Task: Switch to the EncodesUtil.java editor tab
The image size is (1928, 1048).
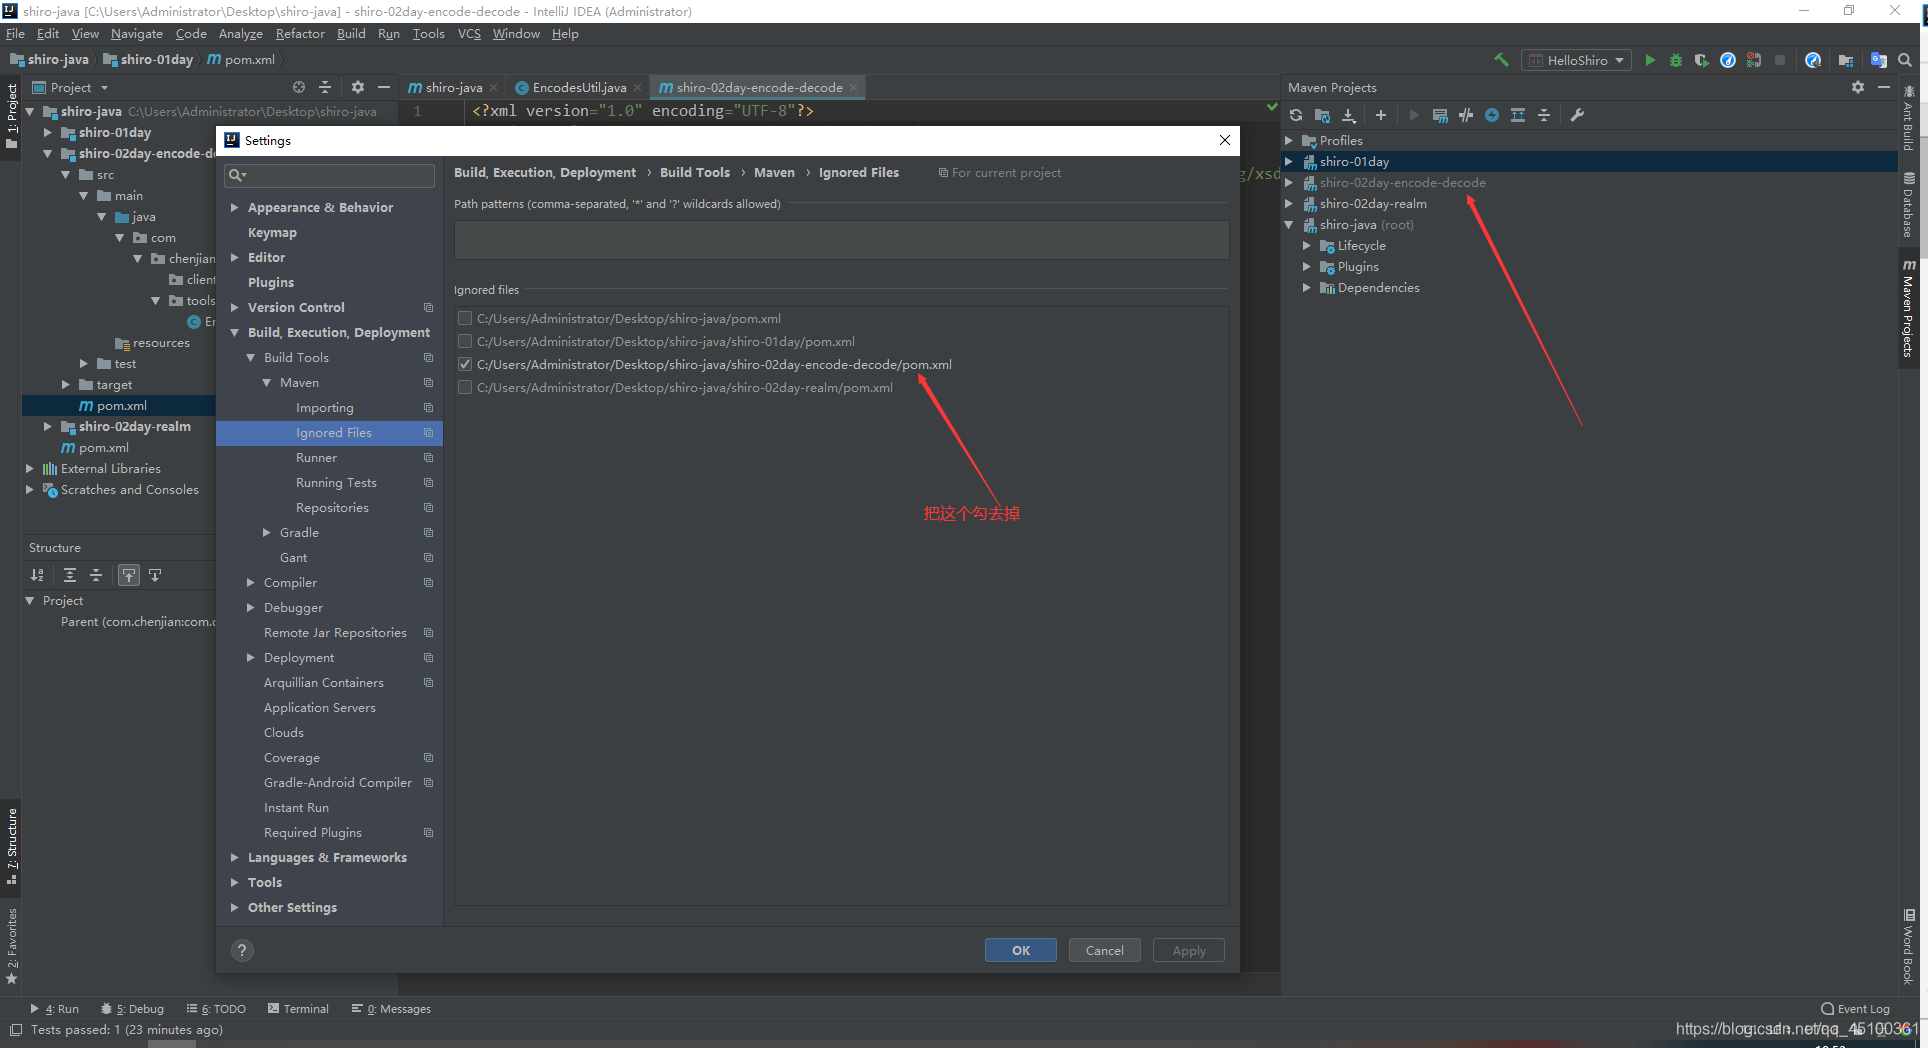Action: click(579, 87)
